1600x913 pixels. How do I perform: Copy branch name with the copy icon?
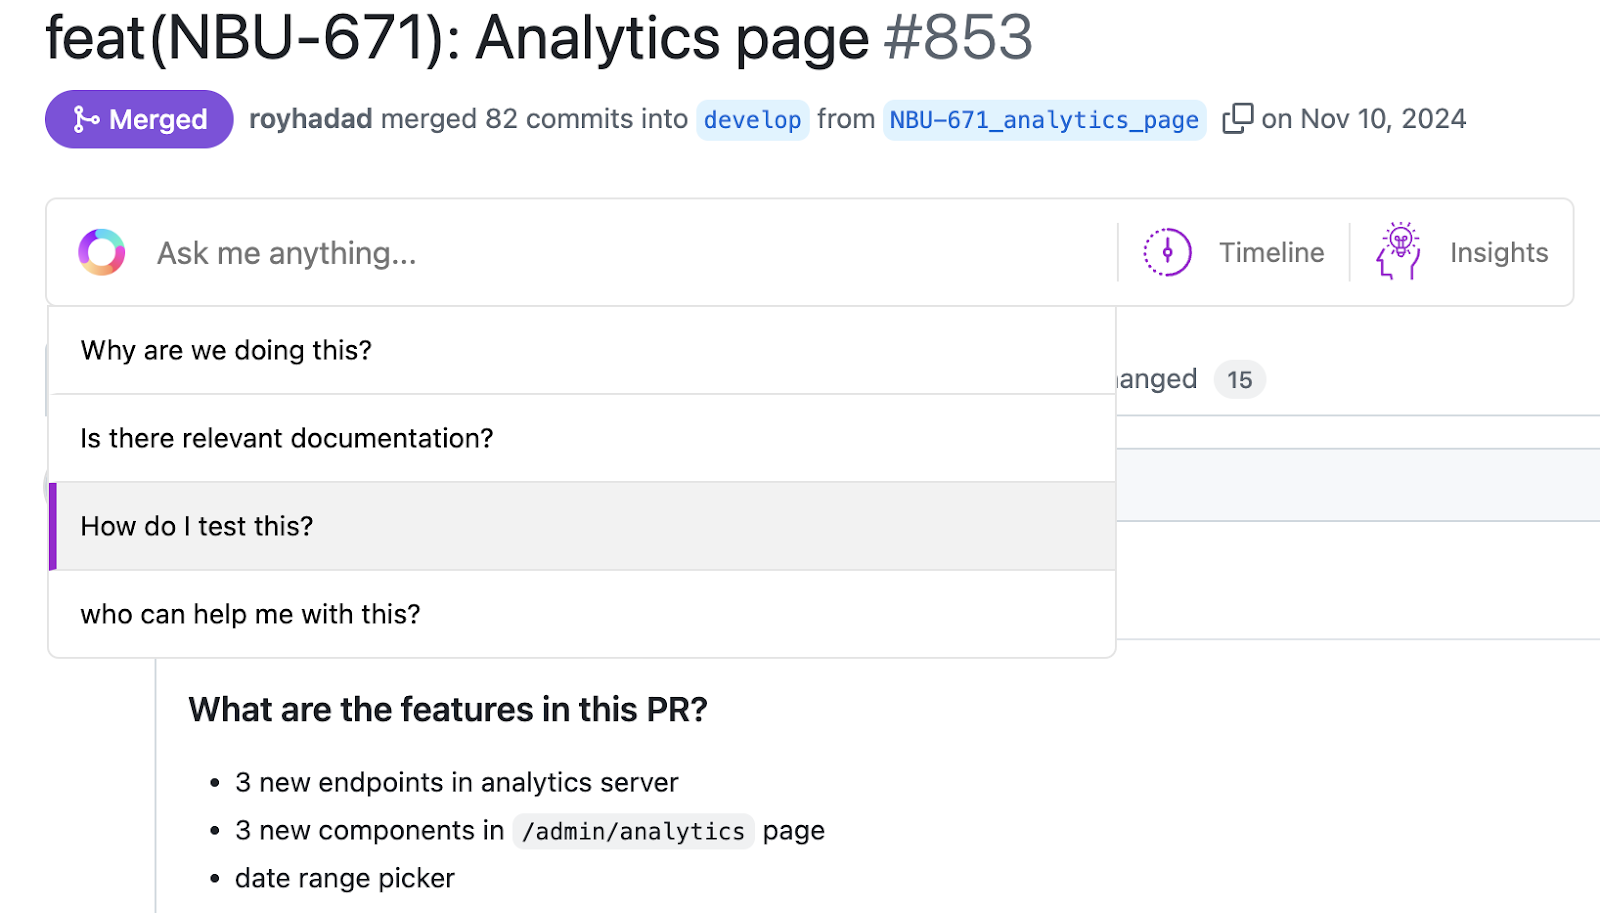click(x=1237, y=119)
